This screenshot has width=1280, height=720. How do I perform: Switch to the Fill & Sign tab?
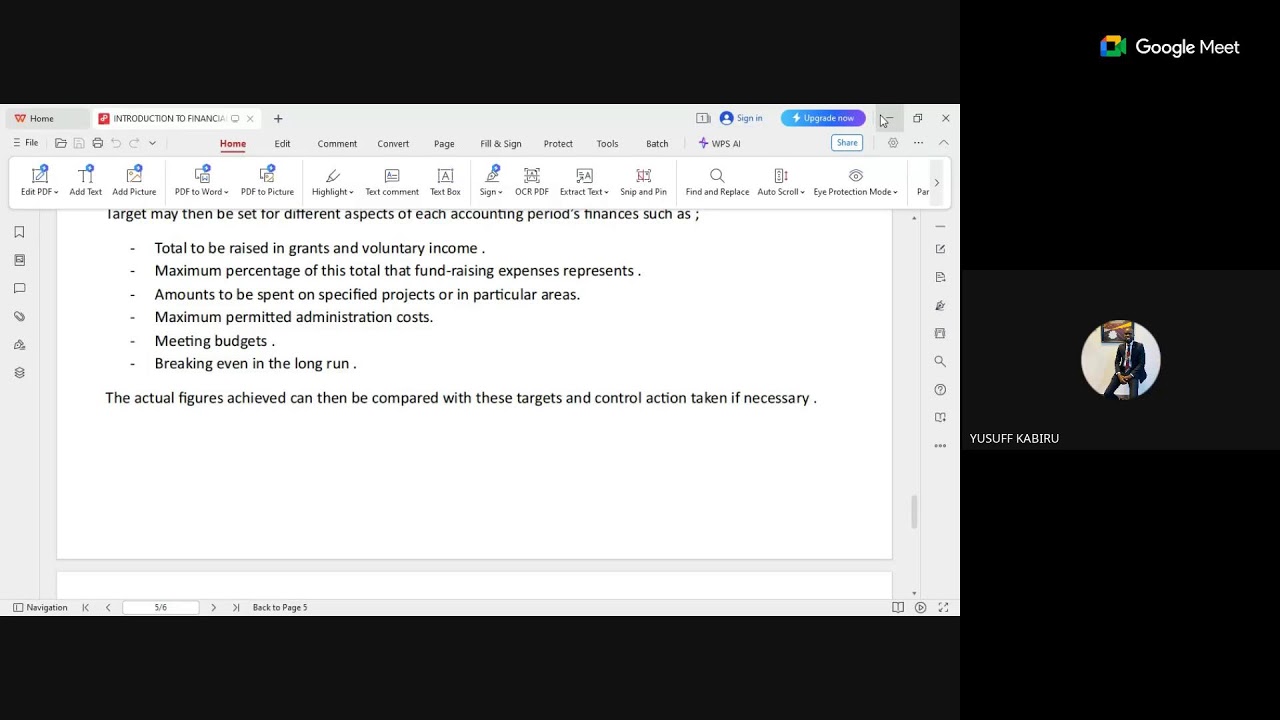500,143
